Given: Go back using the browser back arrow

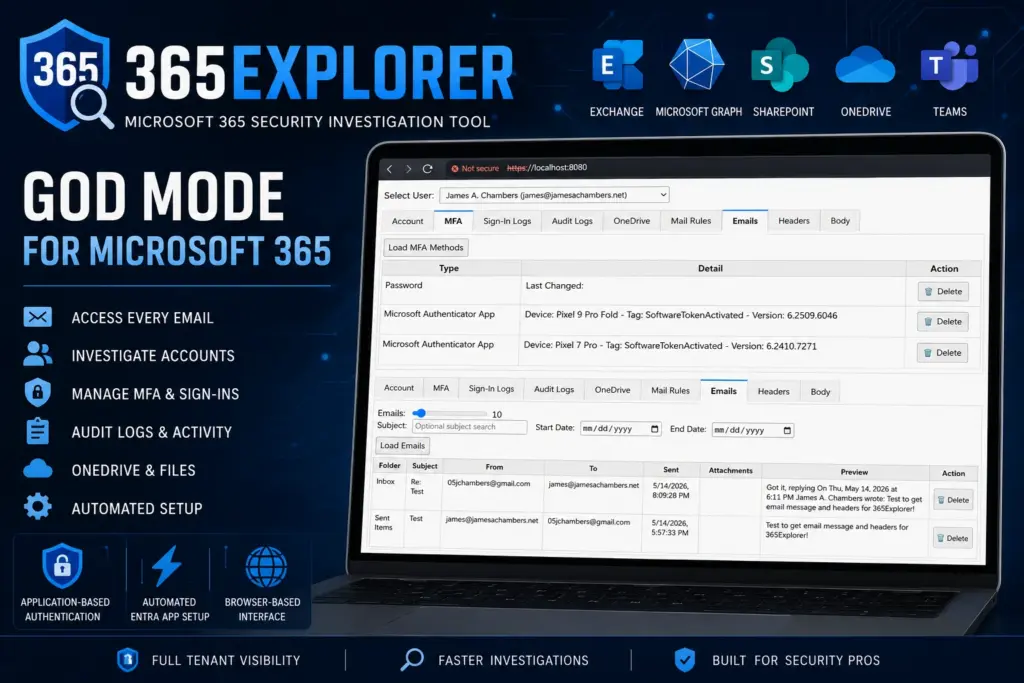Looking at the screenshot, I should coord(389,168).
